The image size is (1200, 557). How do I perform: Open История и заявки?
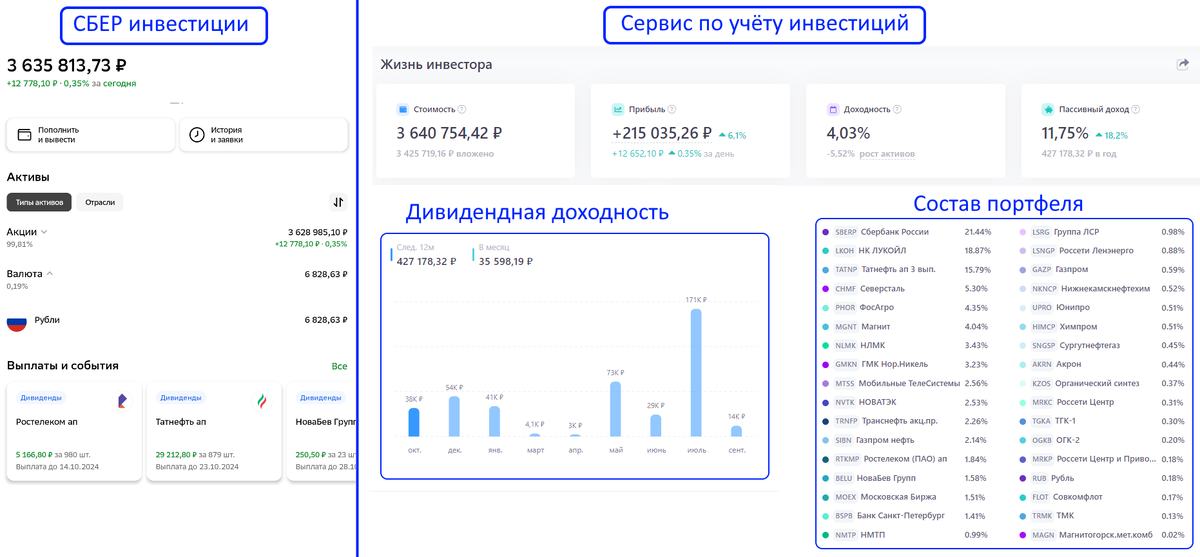coord(264,135)
